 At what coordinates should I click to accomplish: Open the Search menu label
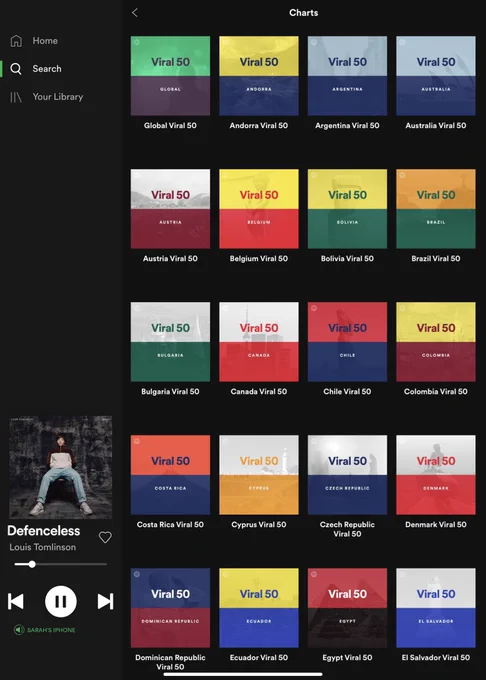pos(47,69)
